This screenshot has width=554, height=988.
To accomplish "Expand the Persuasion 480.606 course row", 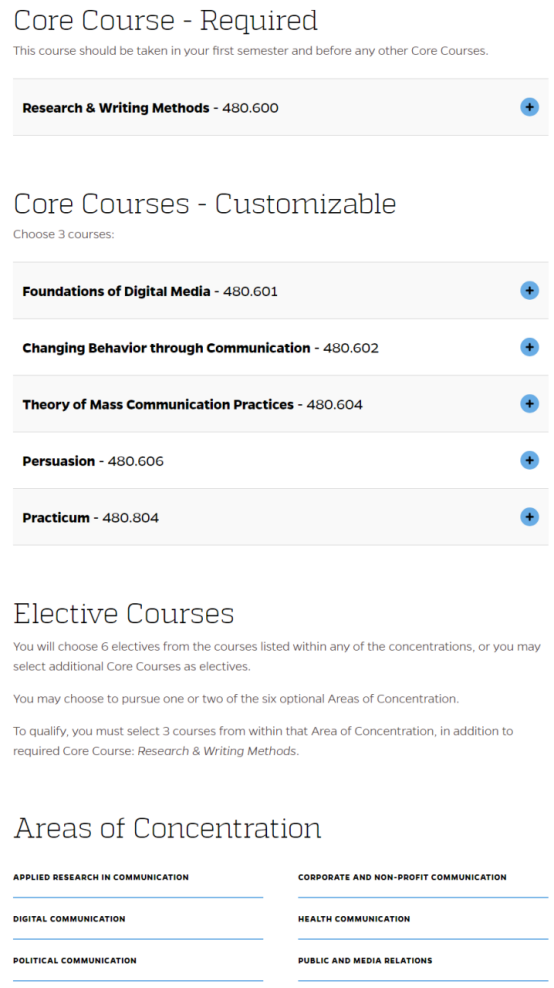I will pos(280,461).
